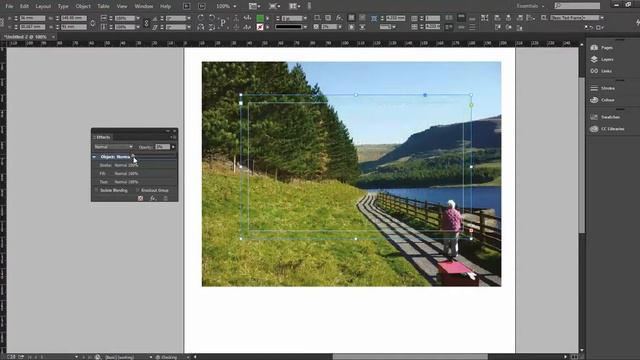Screen dimensions: 640x360
Task: Toggle constrain proportions for width and height
Action: [93, 23]
